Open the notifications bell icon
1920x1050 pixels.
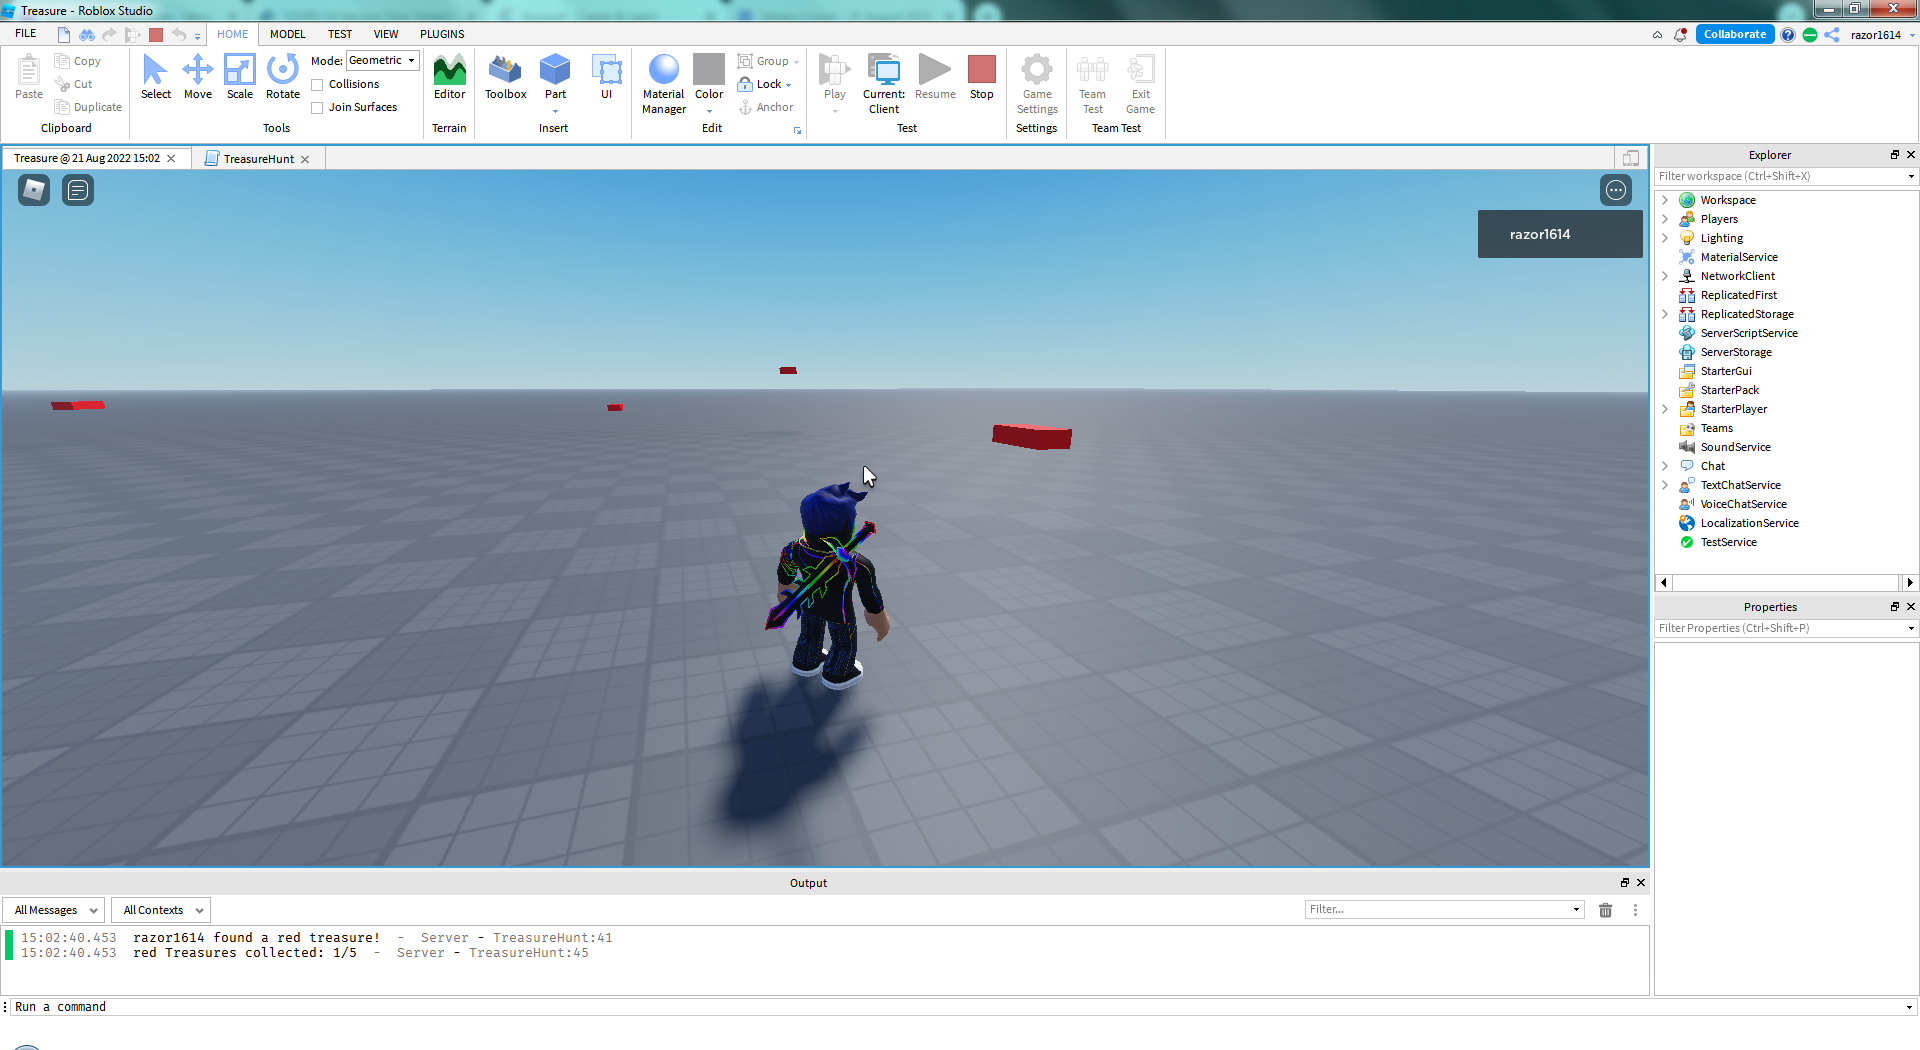(1680, 34)
